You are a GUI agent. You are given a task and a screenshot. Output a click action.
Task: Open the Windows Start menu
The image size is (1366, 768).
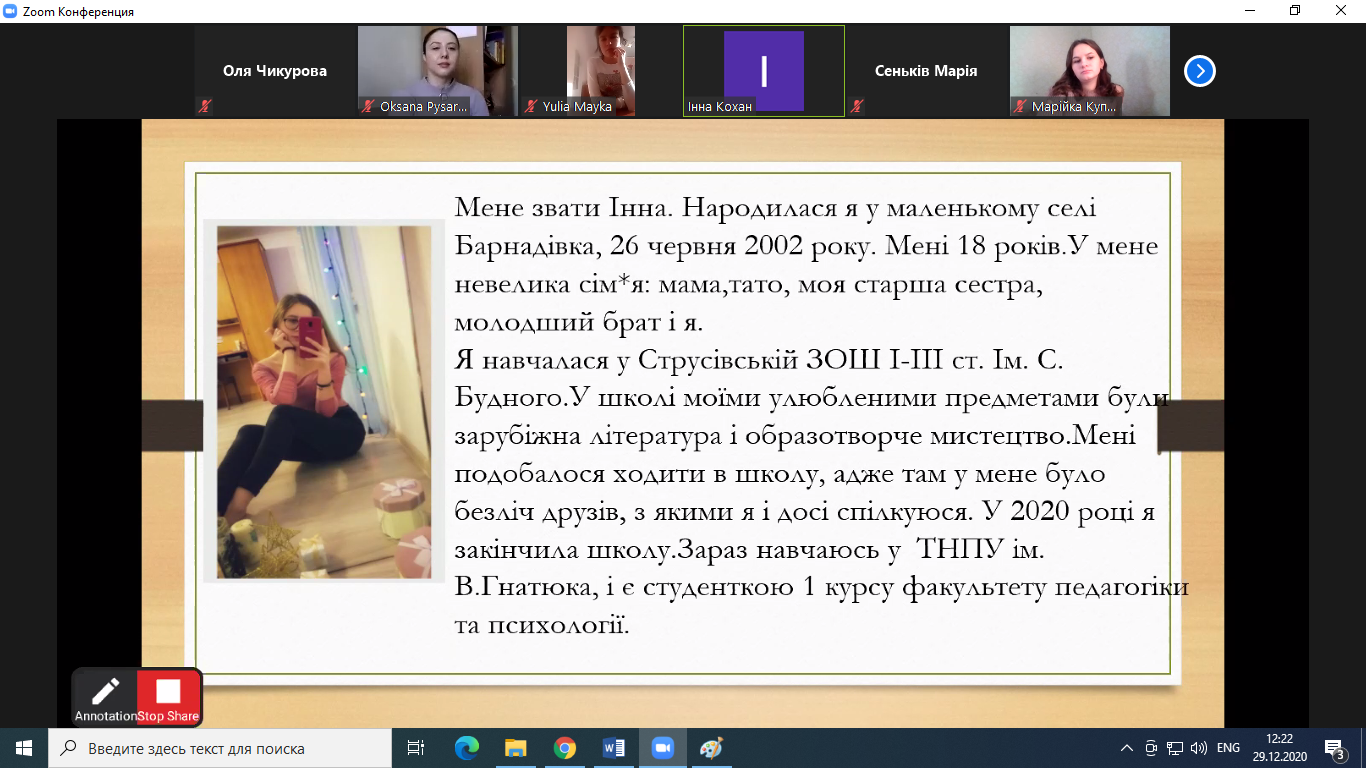24,748
